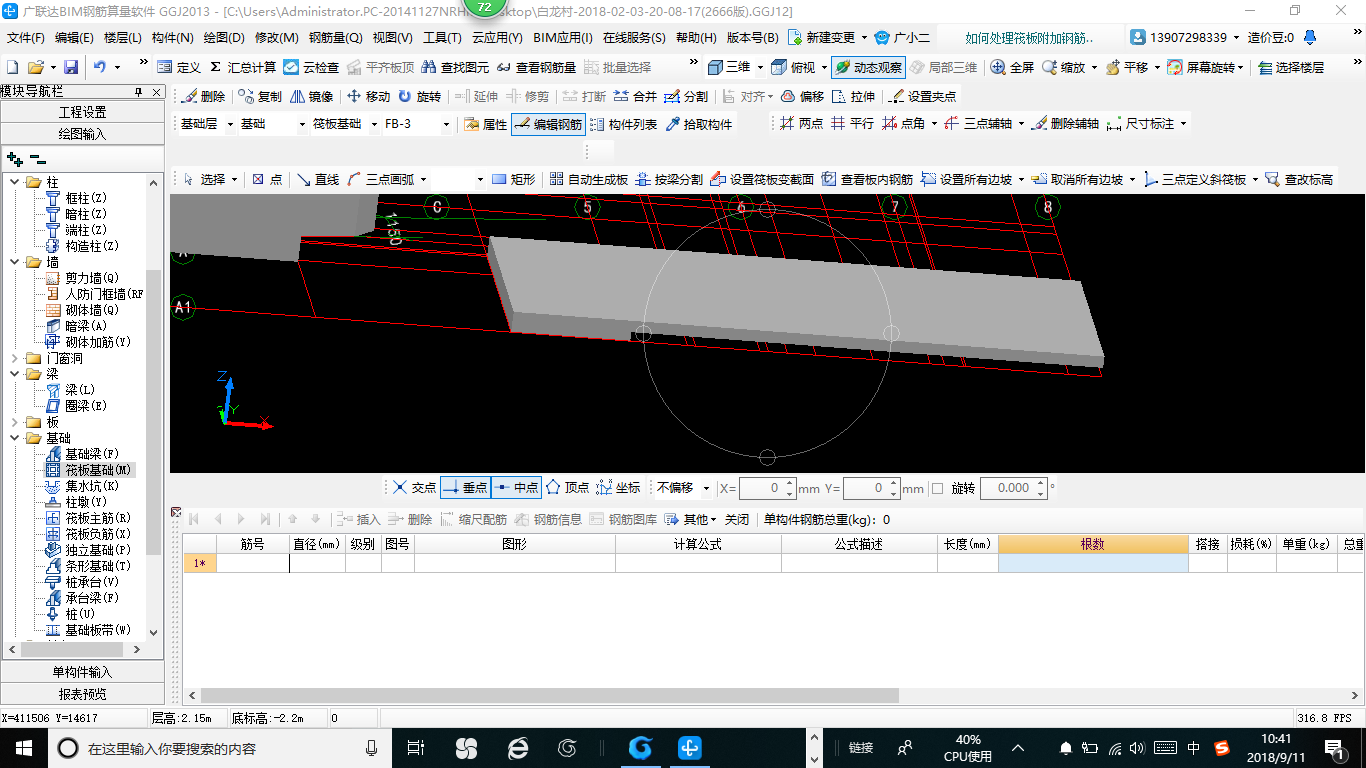
Task: Open Task View on the taskbar
Action: (415, 747)
